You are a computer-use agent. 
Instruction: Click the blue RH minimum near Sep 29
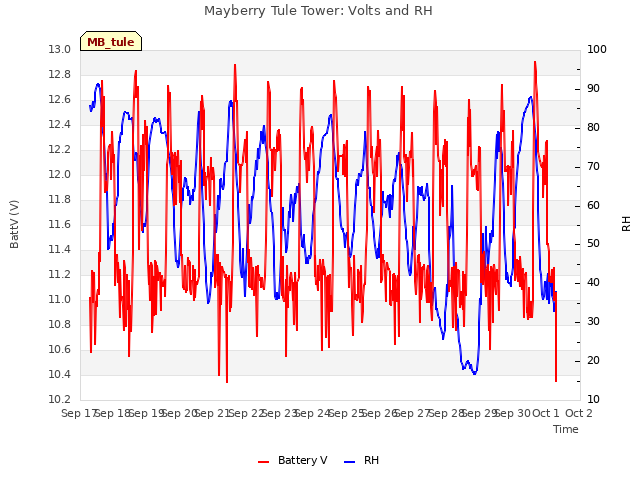click(x=474, y=373)
